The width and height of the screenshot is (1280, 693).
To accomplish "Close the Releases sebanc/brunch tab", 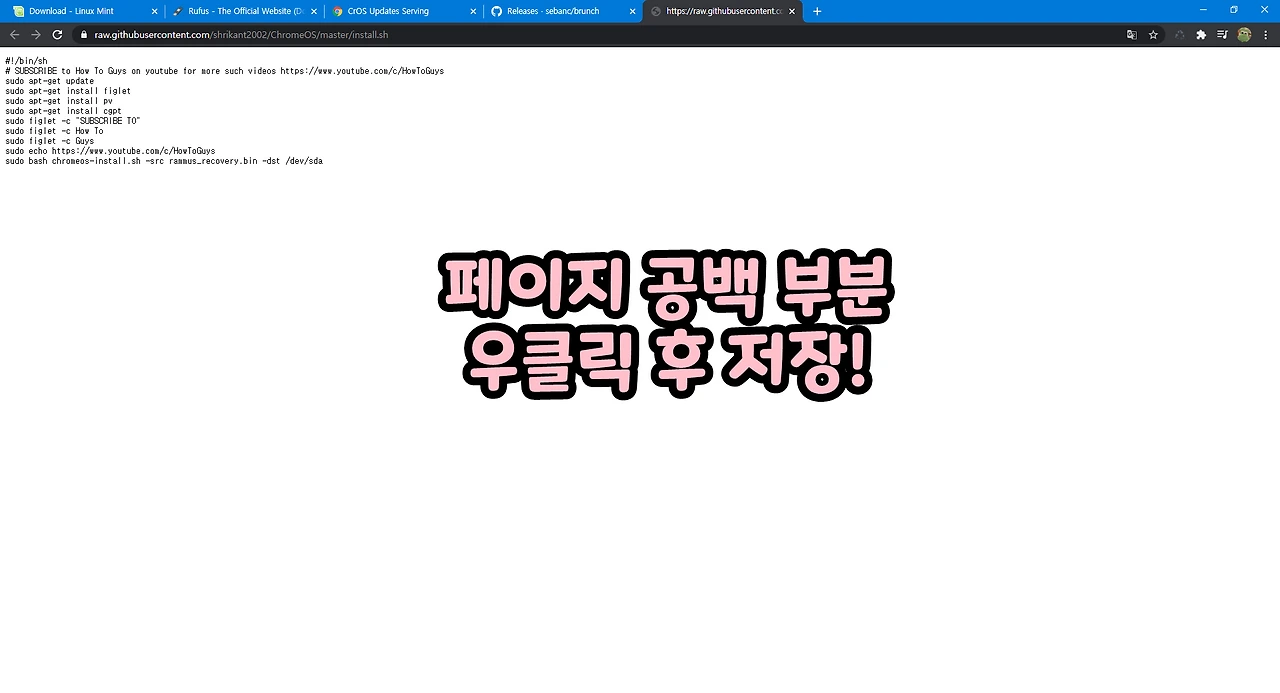I will coord(632,11).
